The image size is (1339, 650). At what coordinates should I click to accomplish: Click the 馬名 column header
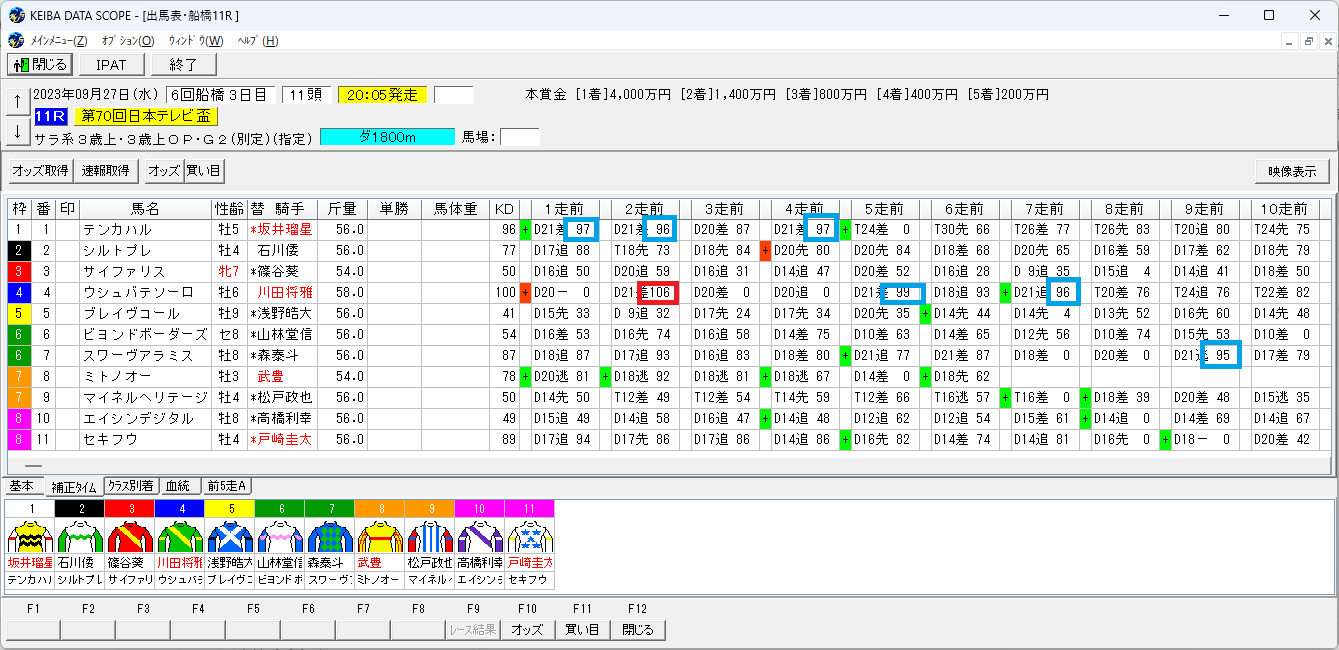point(145,209)
